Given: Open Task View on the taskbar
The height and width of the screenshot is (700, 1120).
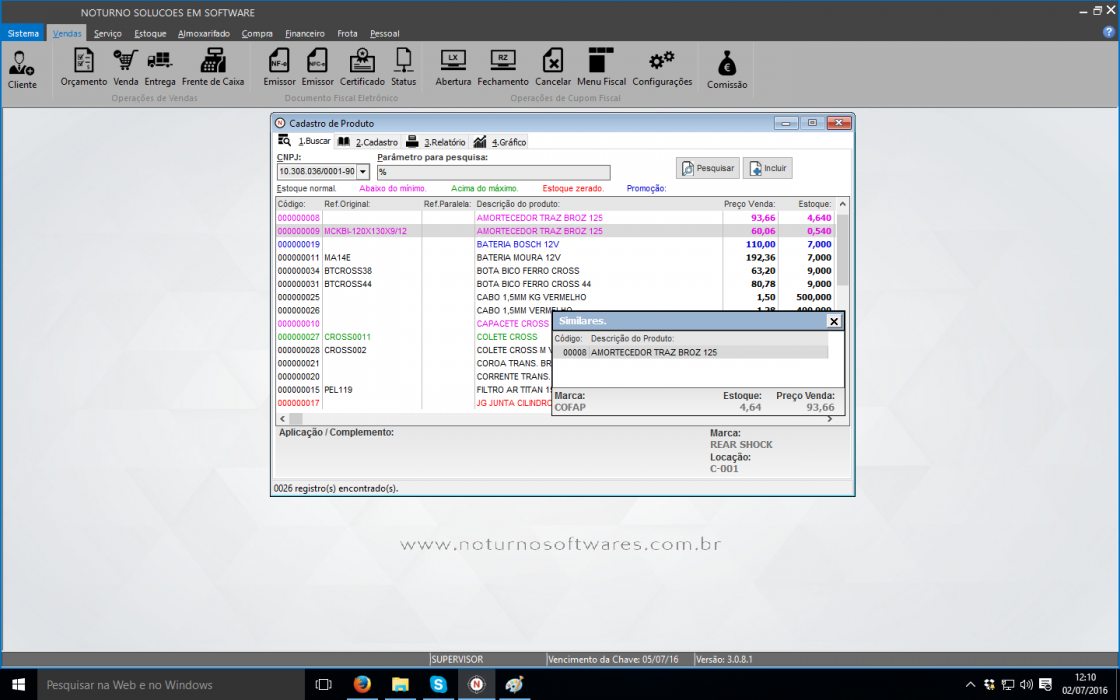Looking at the screenshot, I should (324, 684).
